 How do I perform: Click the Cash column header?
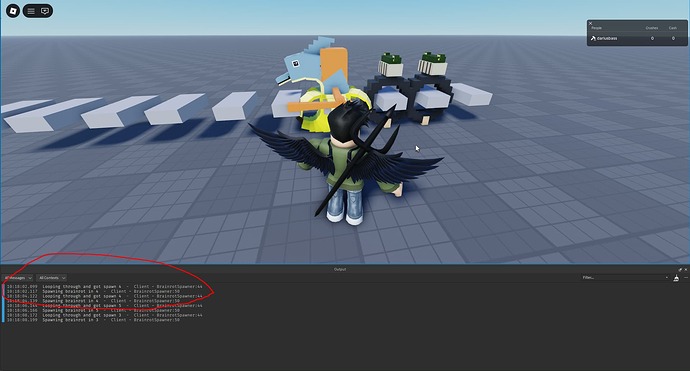[673, 28]
